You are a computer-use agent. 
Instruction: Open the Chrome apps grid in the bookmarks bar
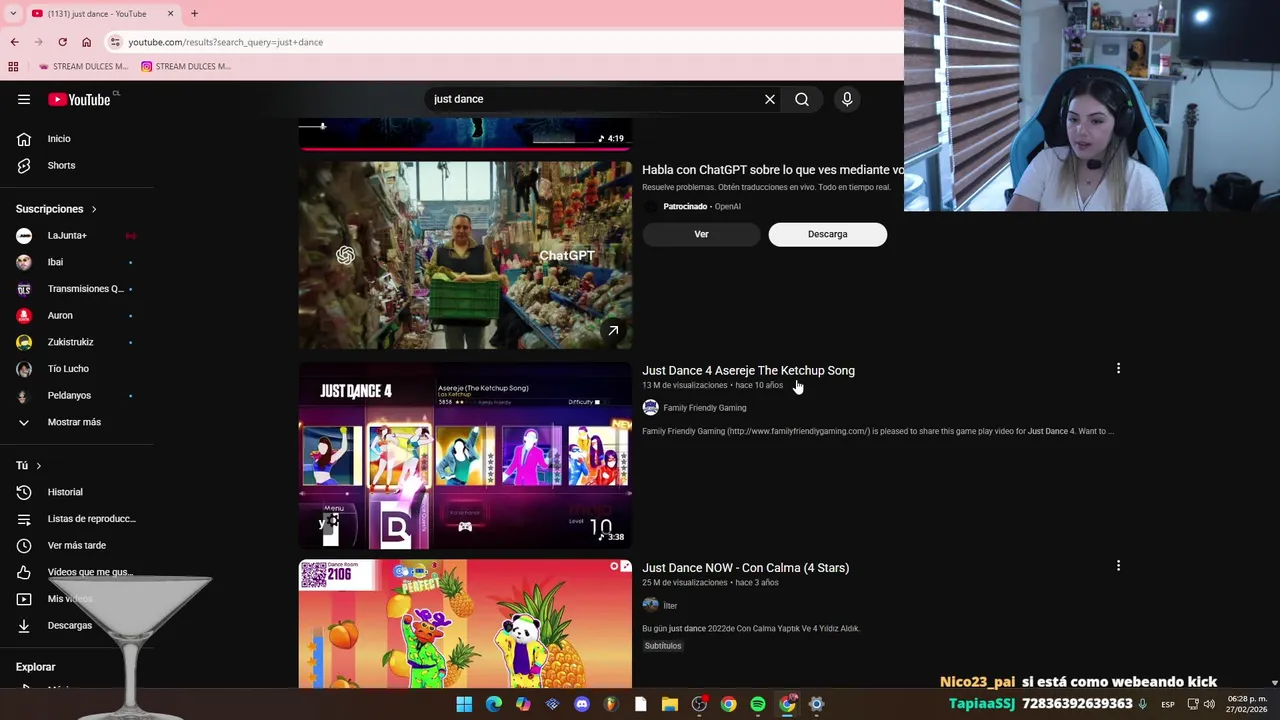click(13, 66)
